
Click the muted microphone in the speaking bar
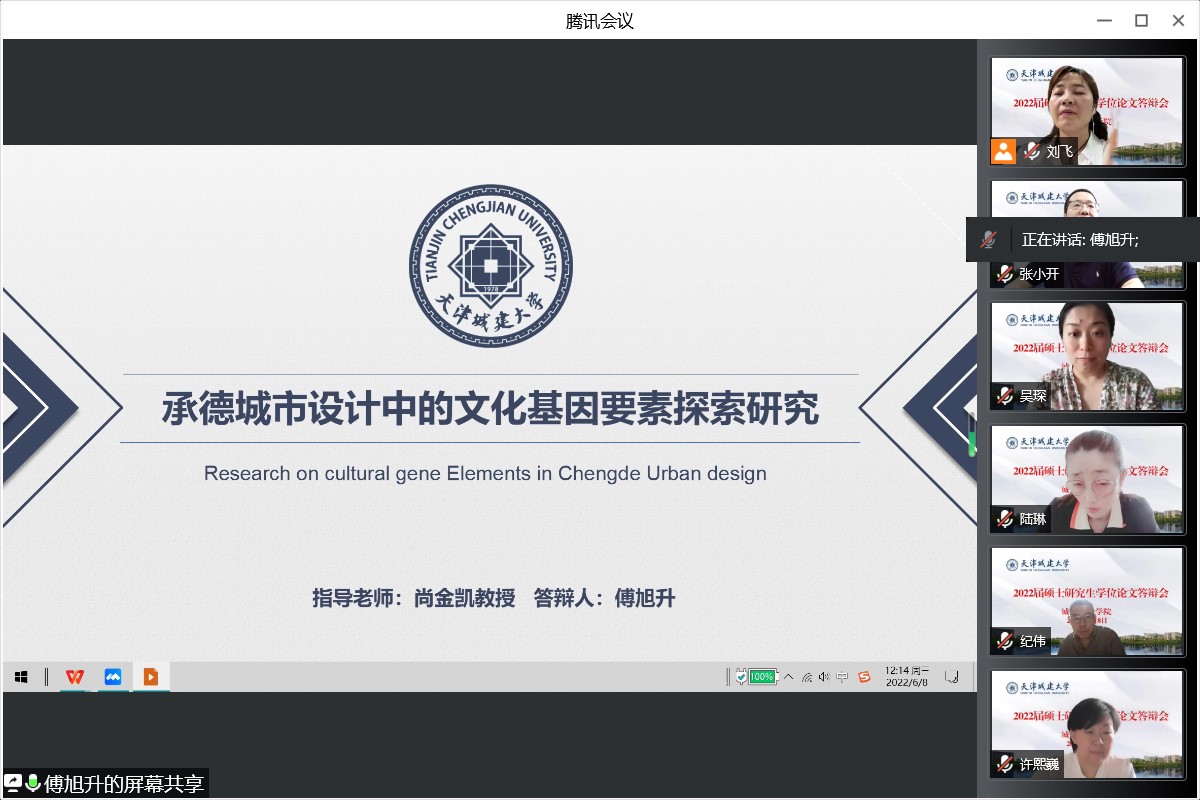tap(988, 240)
